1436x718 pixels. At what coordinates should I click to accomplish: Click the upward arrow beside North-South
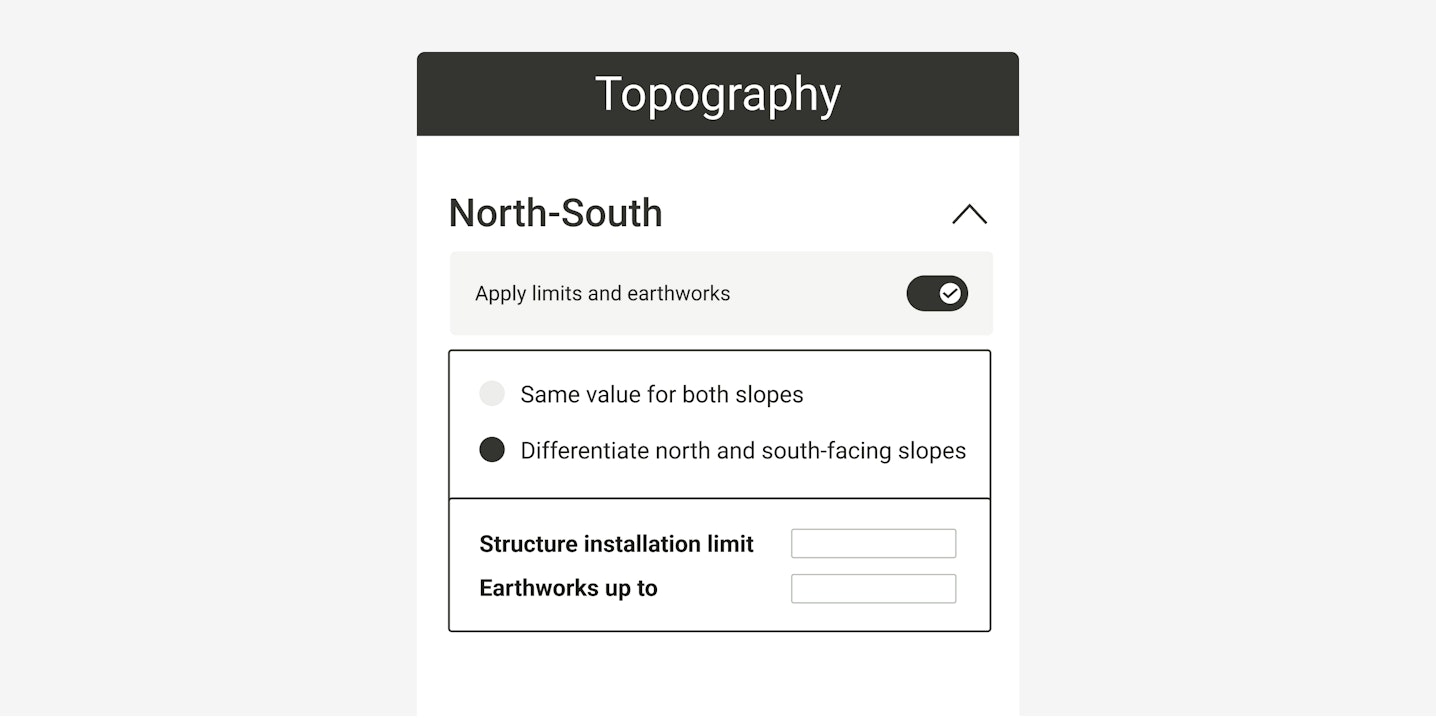(x=969, y=214)
